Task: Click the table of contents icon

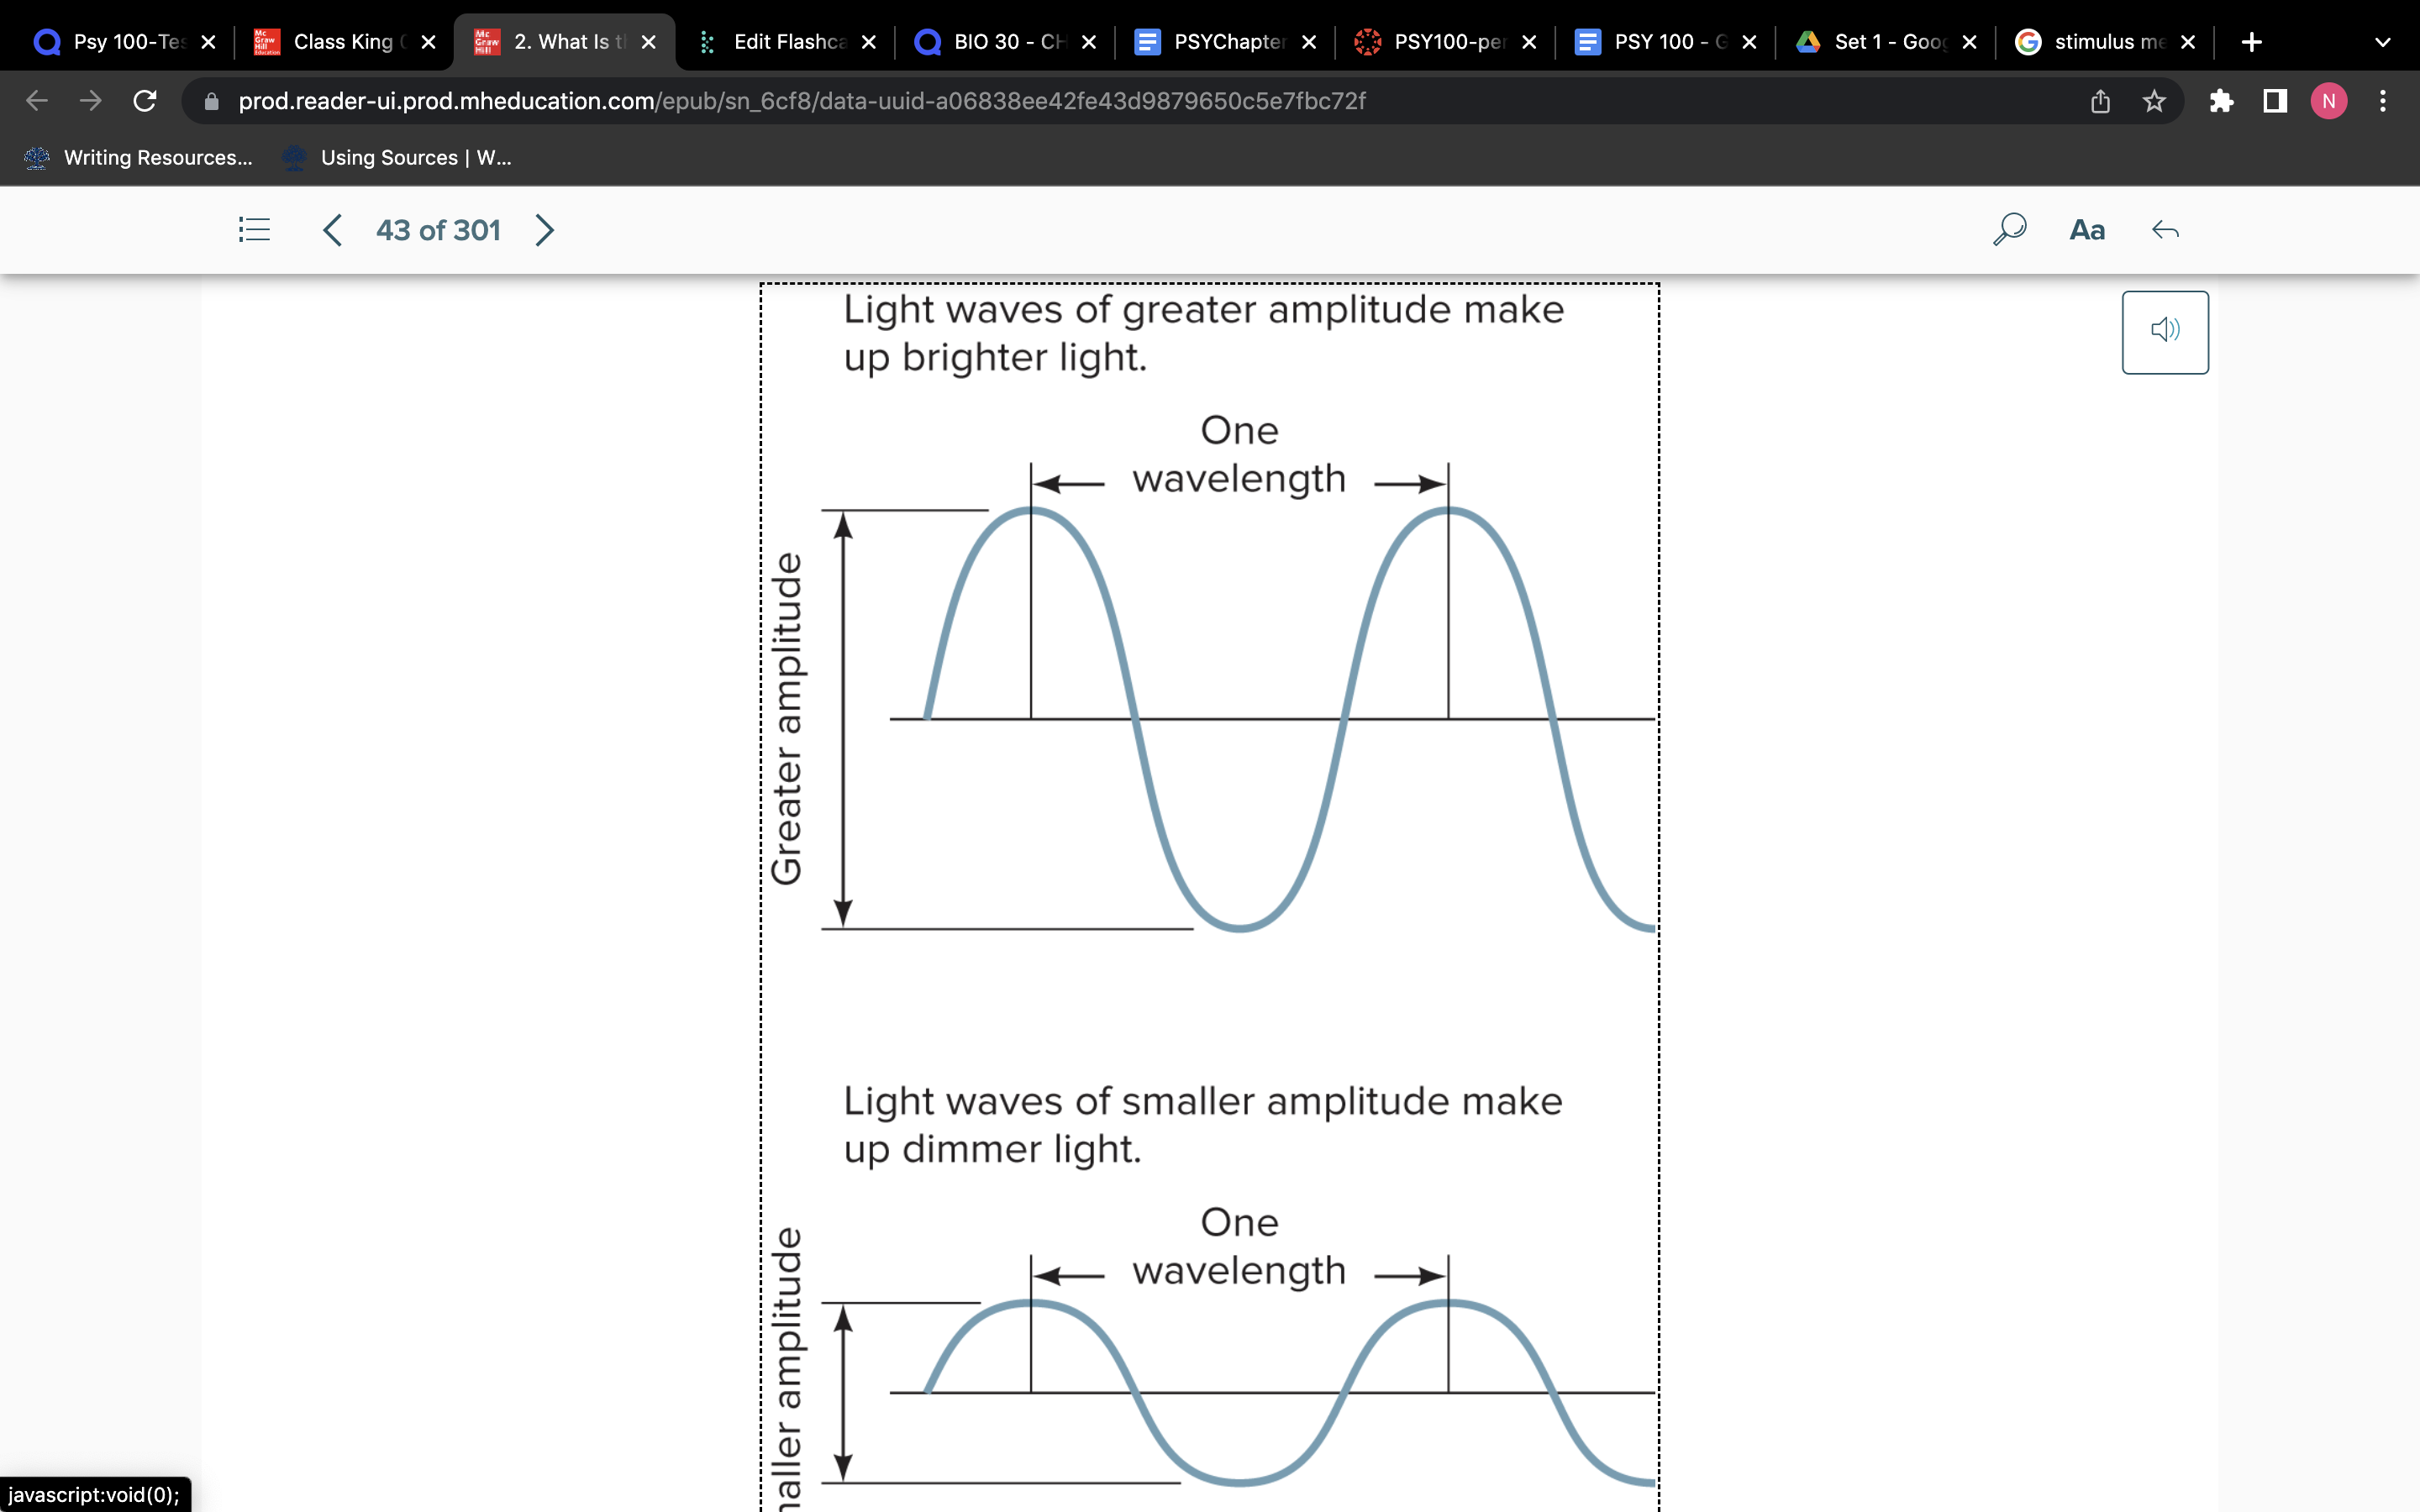Action: (x=253, y=228)
